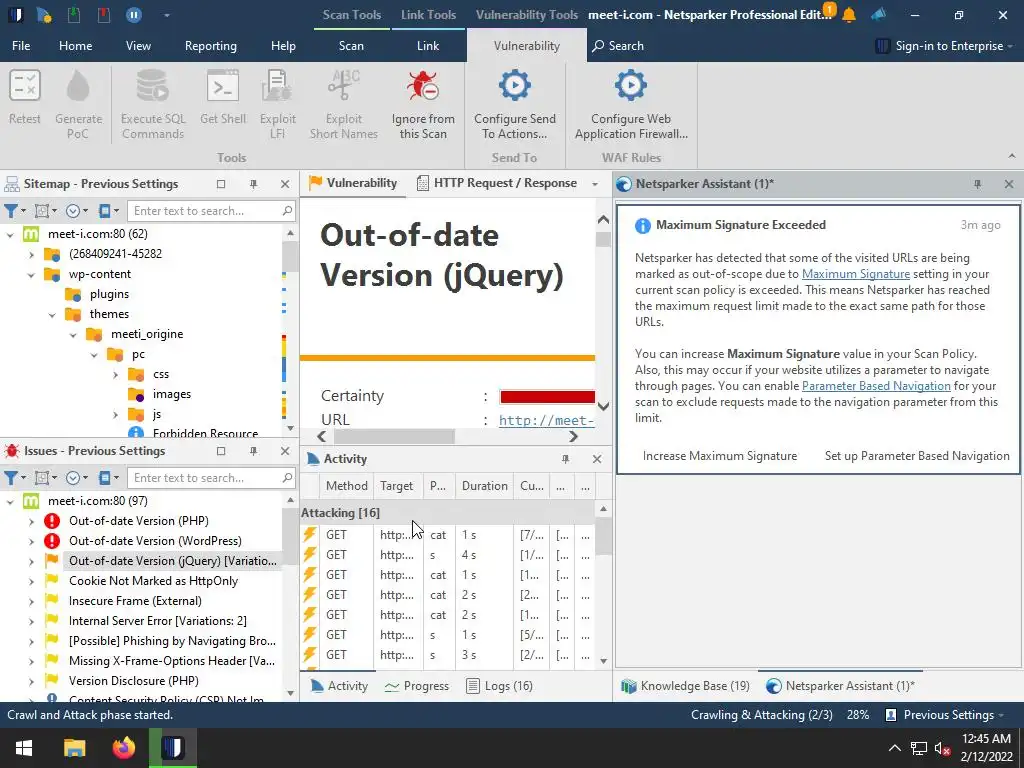Expand the Out-of-date Version (WordPress) issue
The image size is (1024, 768).
31,541
